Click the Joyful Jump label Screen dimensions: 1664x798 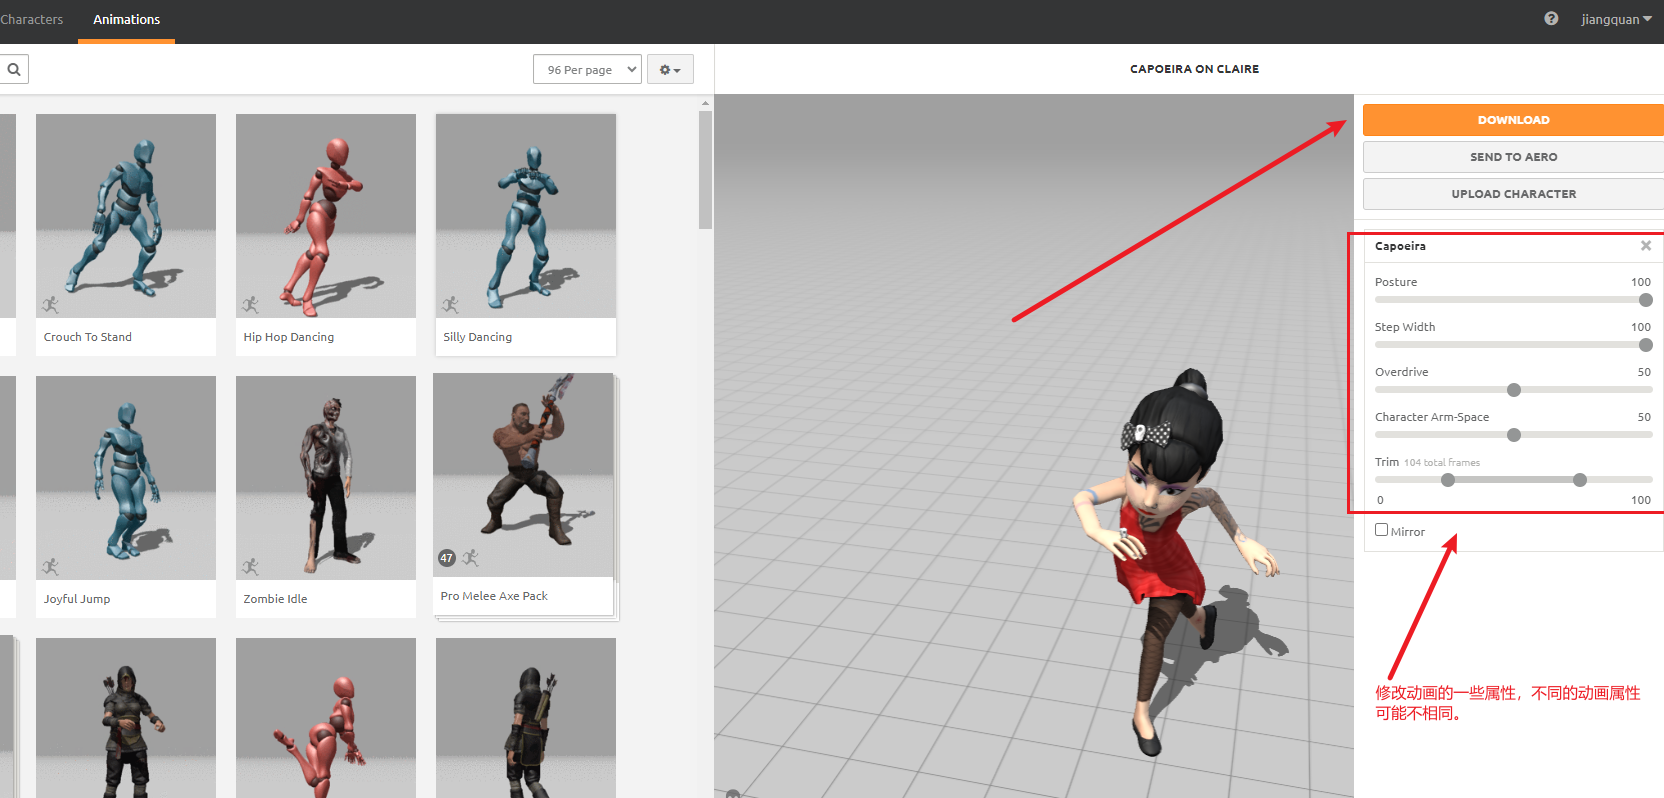[x=77, y=599]
